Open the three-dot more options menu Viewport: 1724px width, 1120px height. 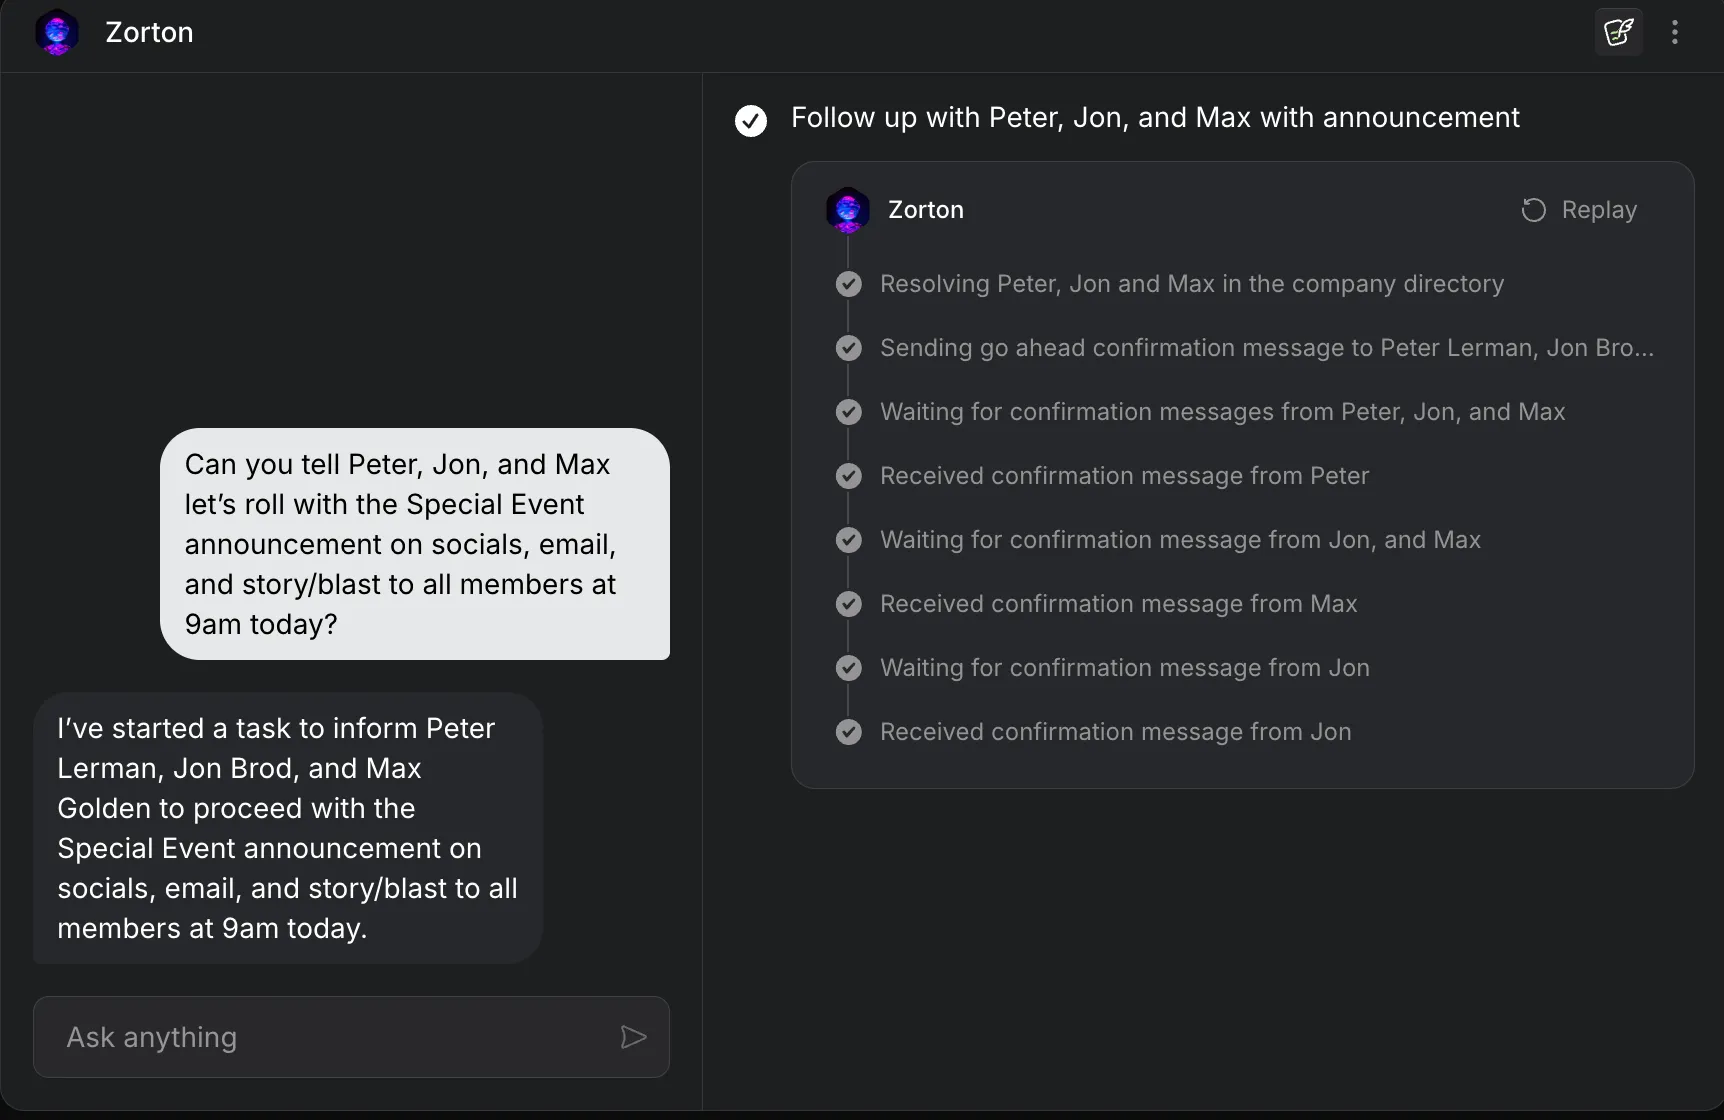click(1675, 32)
